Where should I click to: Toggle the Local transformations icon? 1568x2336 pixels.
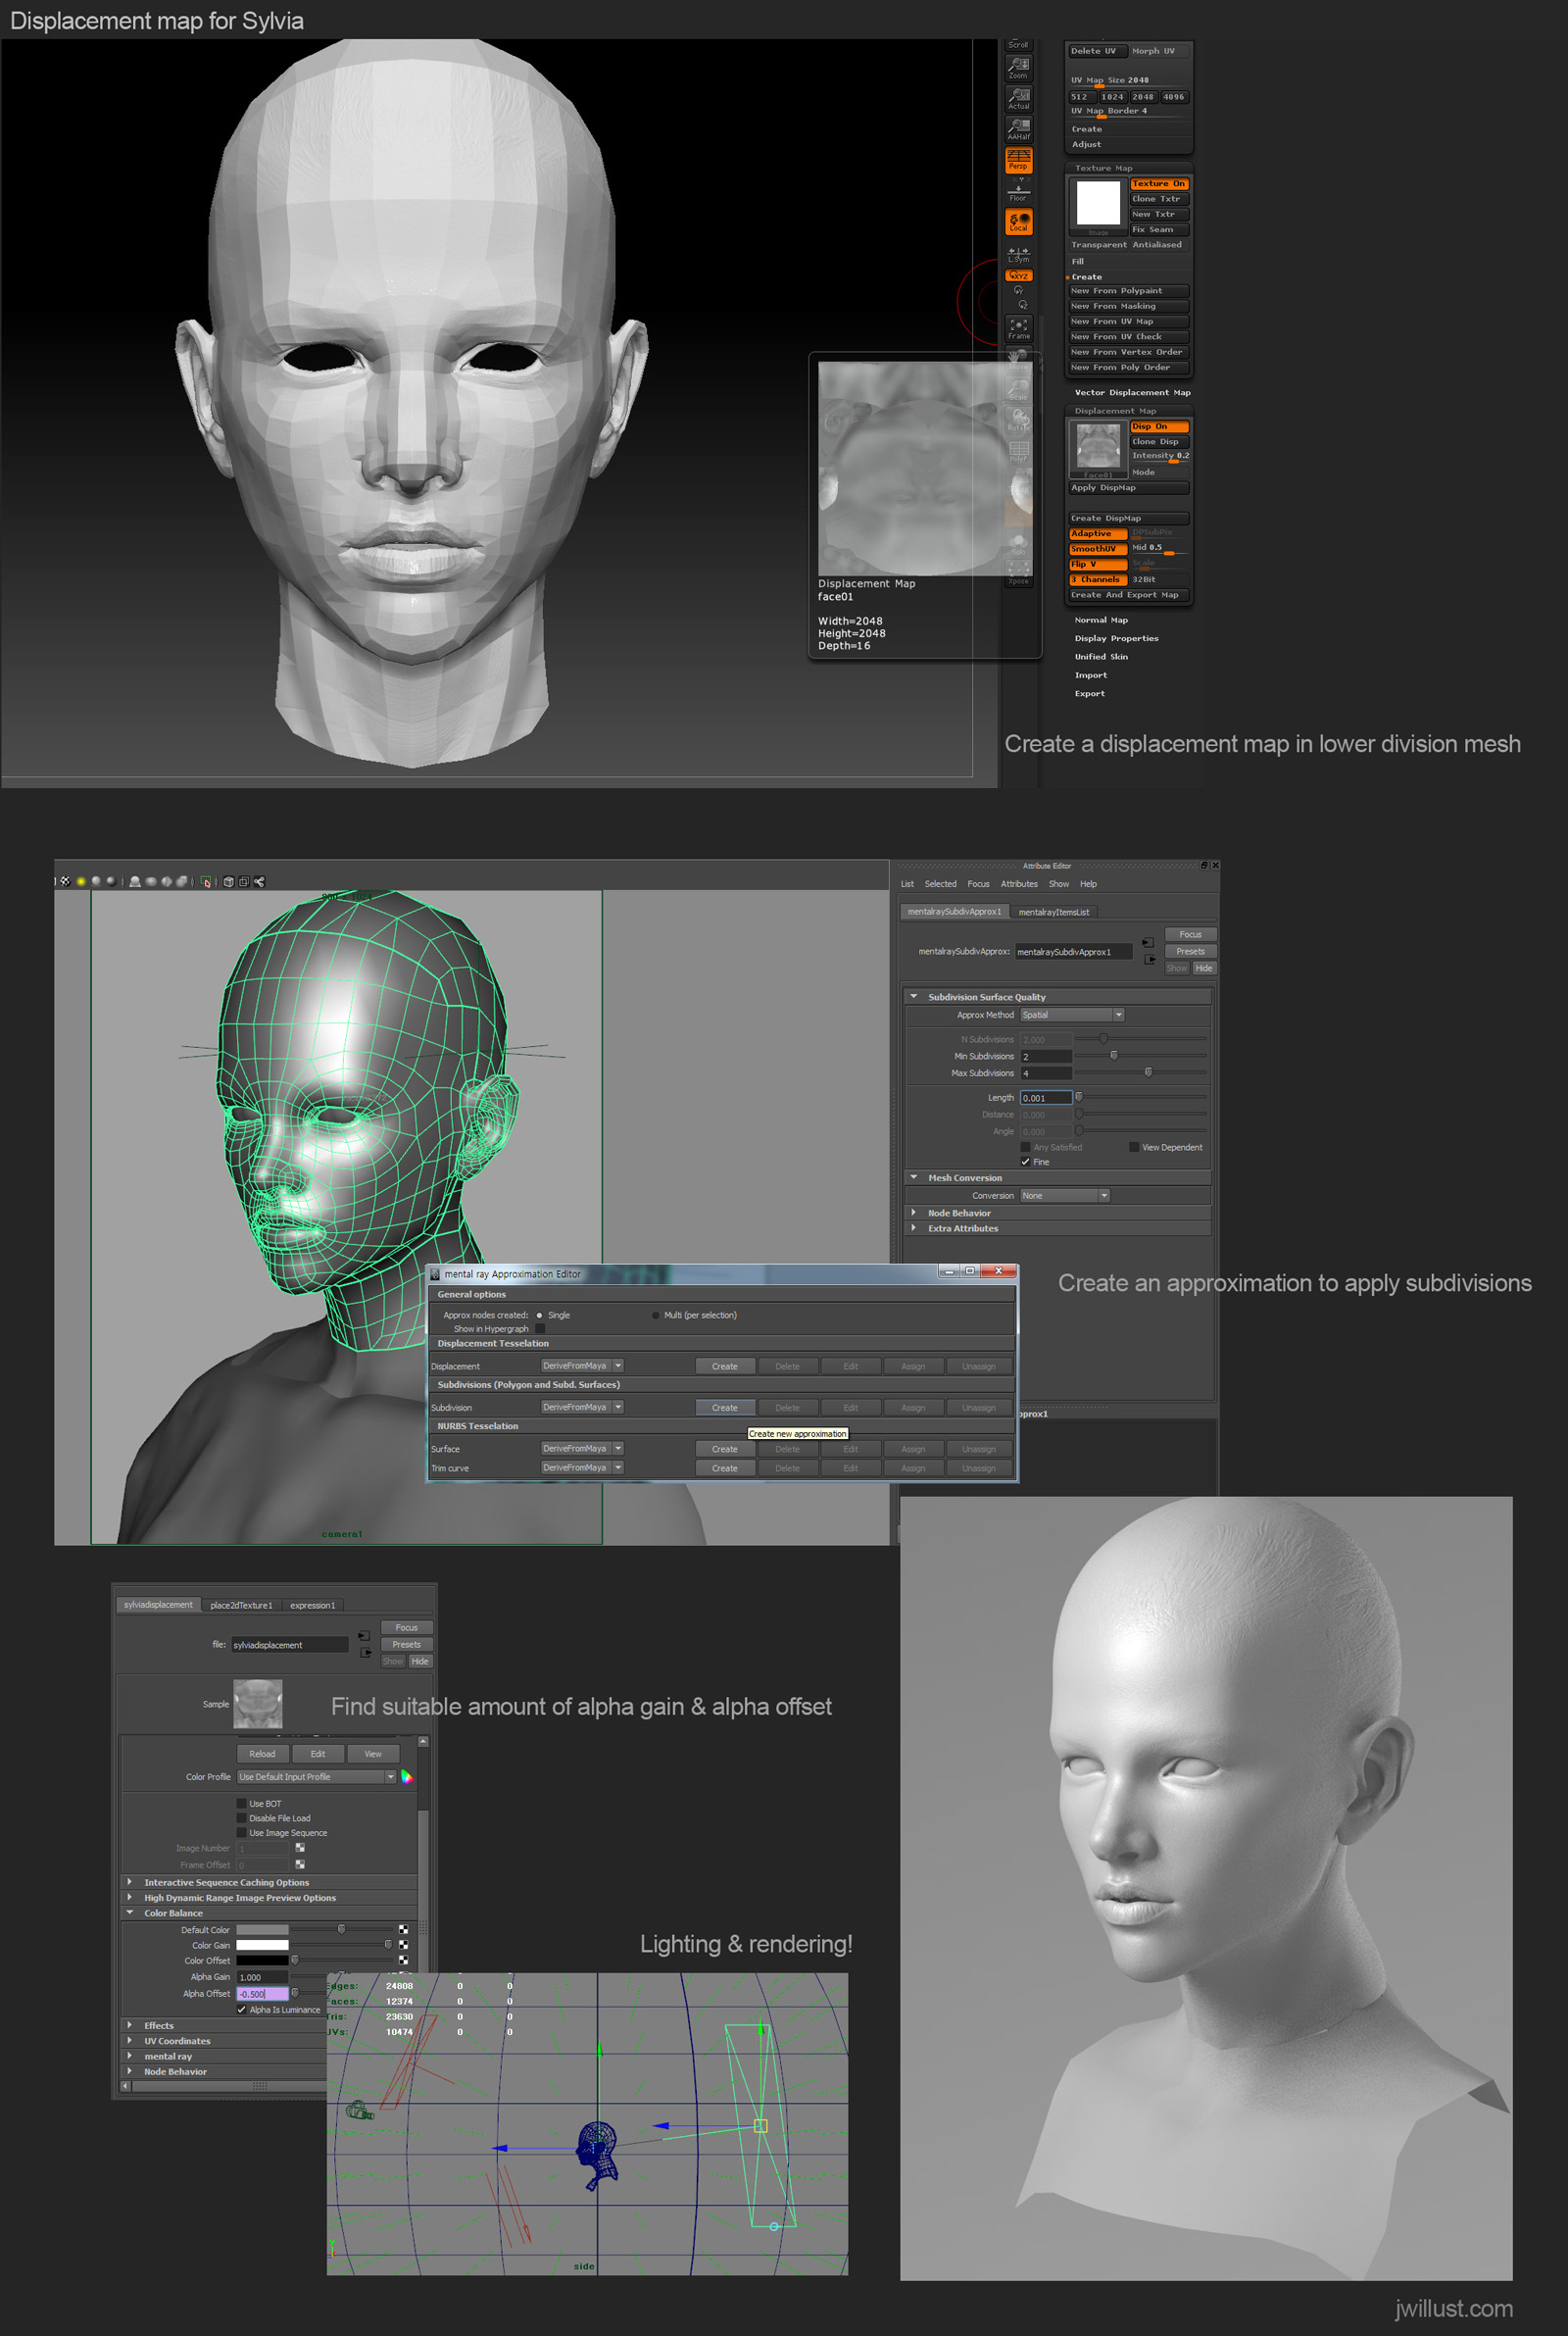1018,222
